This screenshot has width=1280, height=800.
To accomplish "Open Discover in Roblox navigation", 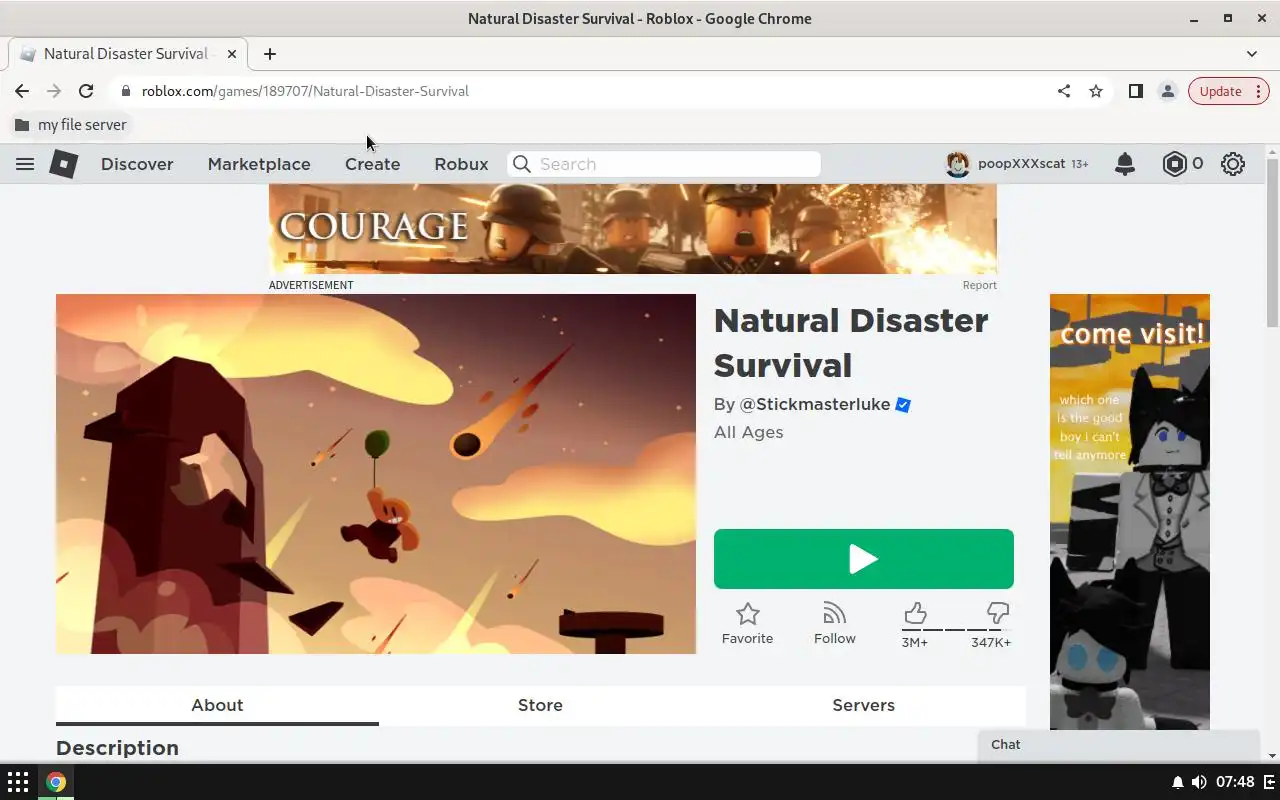I will click(x=137, y=164).
